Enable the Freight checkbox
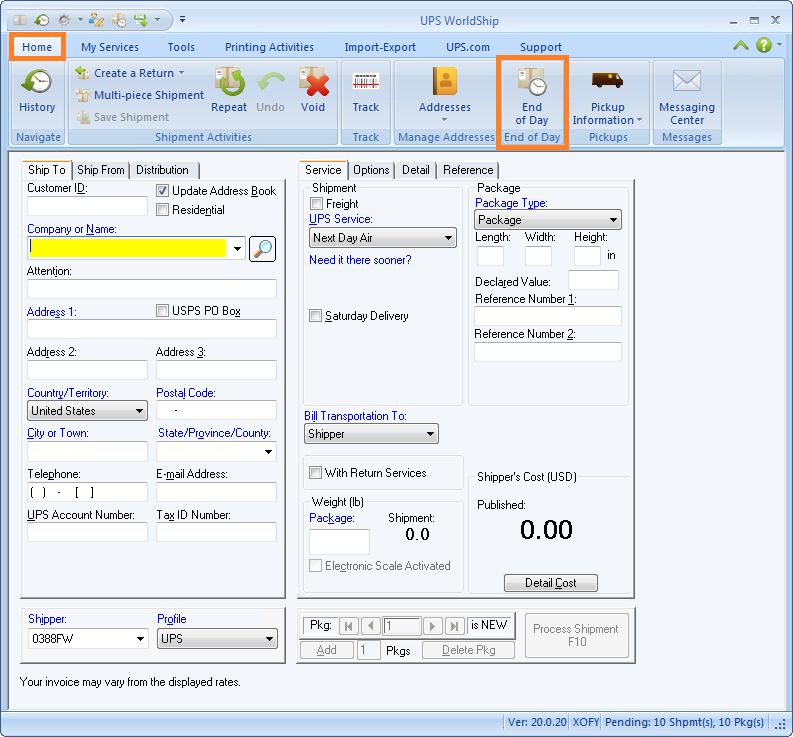 tap(316, 204)
